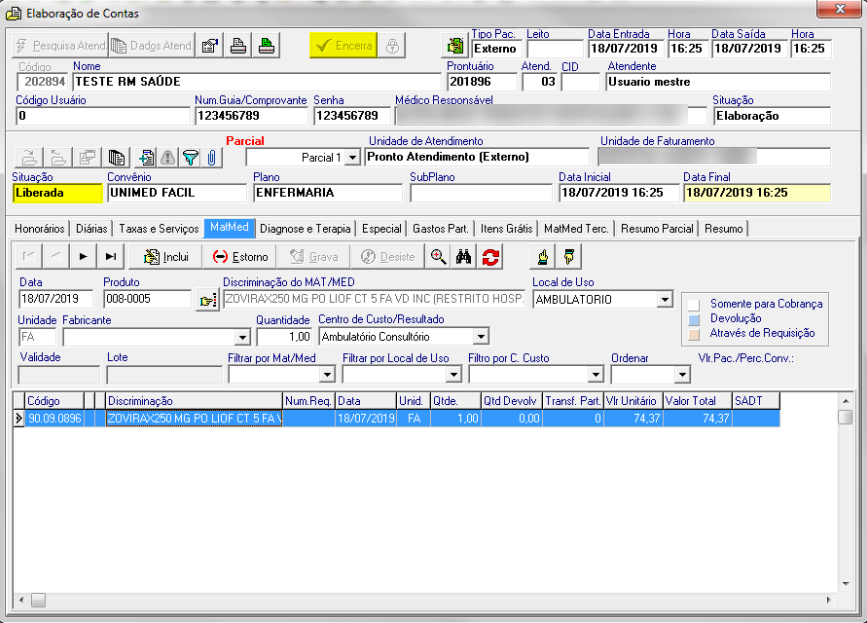Click the Grava button
The image size is (867, 623).
pyautogui.click(x=314, y=256)
